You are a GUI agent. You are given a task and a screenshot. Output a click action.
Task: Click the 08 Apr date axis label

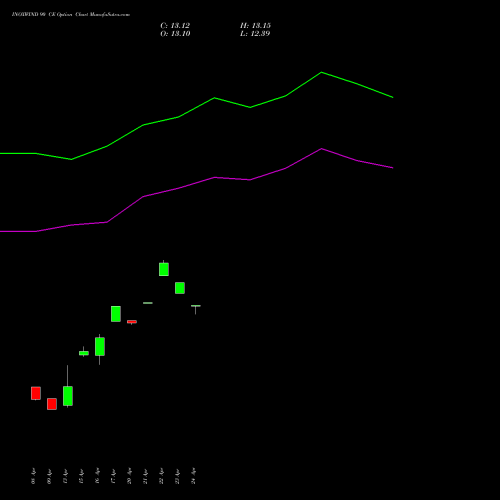pos(33,476)
